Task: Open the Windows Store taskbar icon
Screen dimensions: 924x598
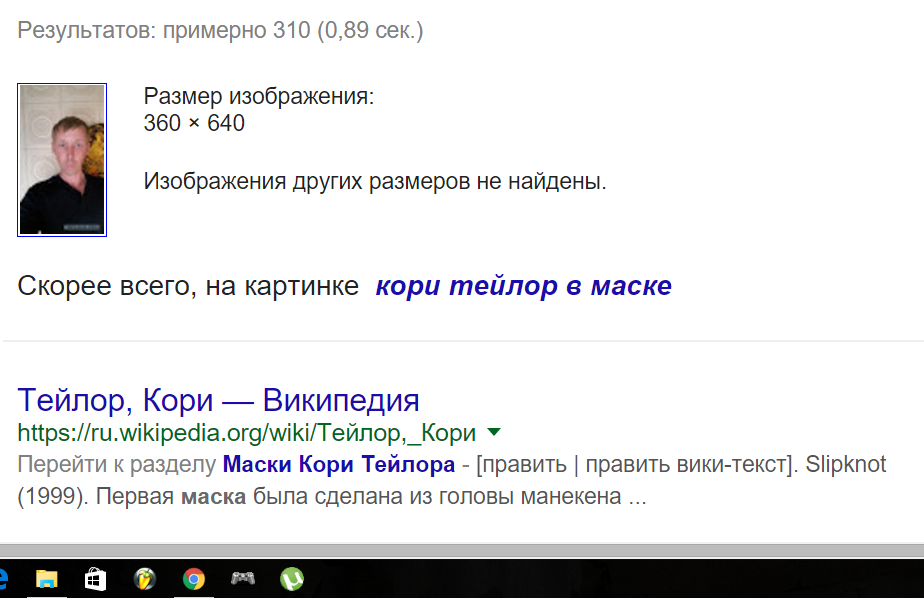Action: tap(95, 579)
